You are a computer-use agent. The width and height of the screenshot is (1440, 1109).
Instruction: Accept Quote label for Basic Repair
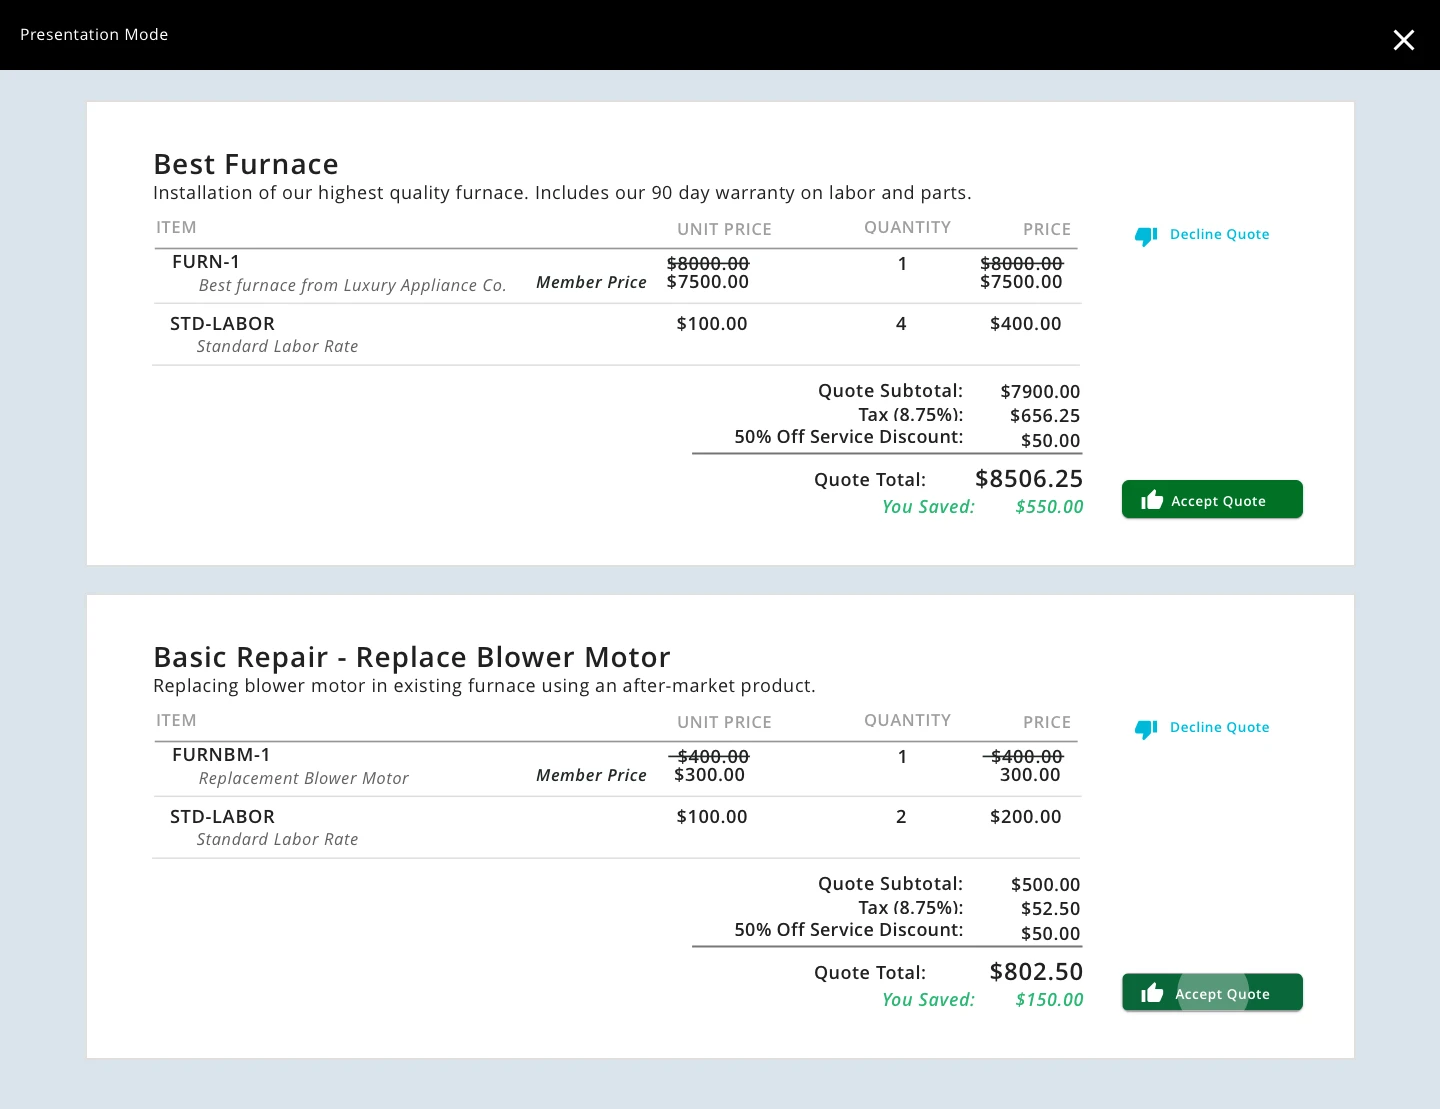coord(1222,994)
